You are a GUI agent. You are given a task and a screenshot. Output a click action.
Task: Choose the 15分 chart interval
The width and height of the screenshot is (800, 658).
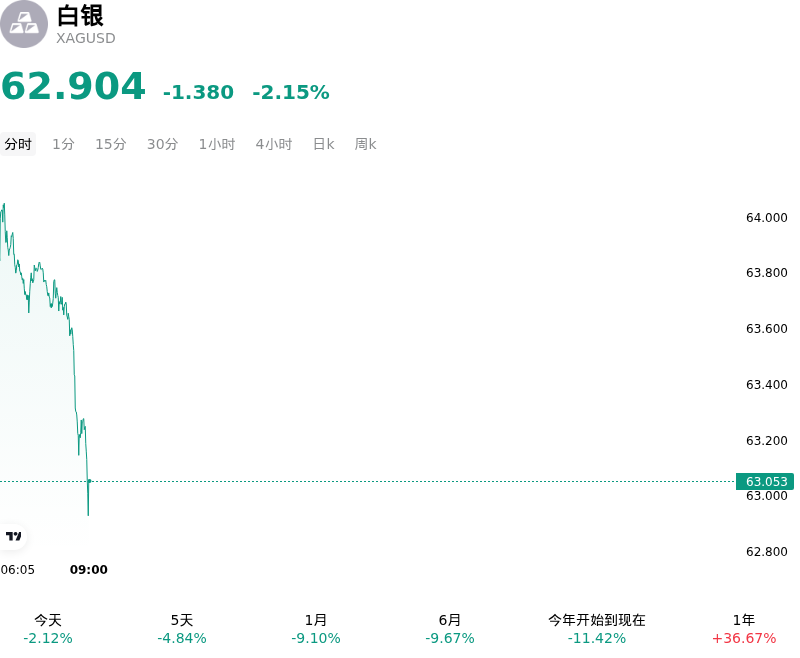pos(111,144)
